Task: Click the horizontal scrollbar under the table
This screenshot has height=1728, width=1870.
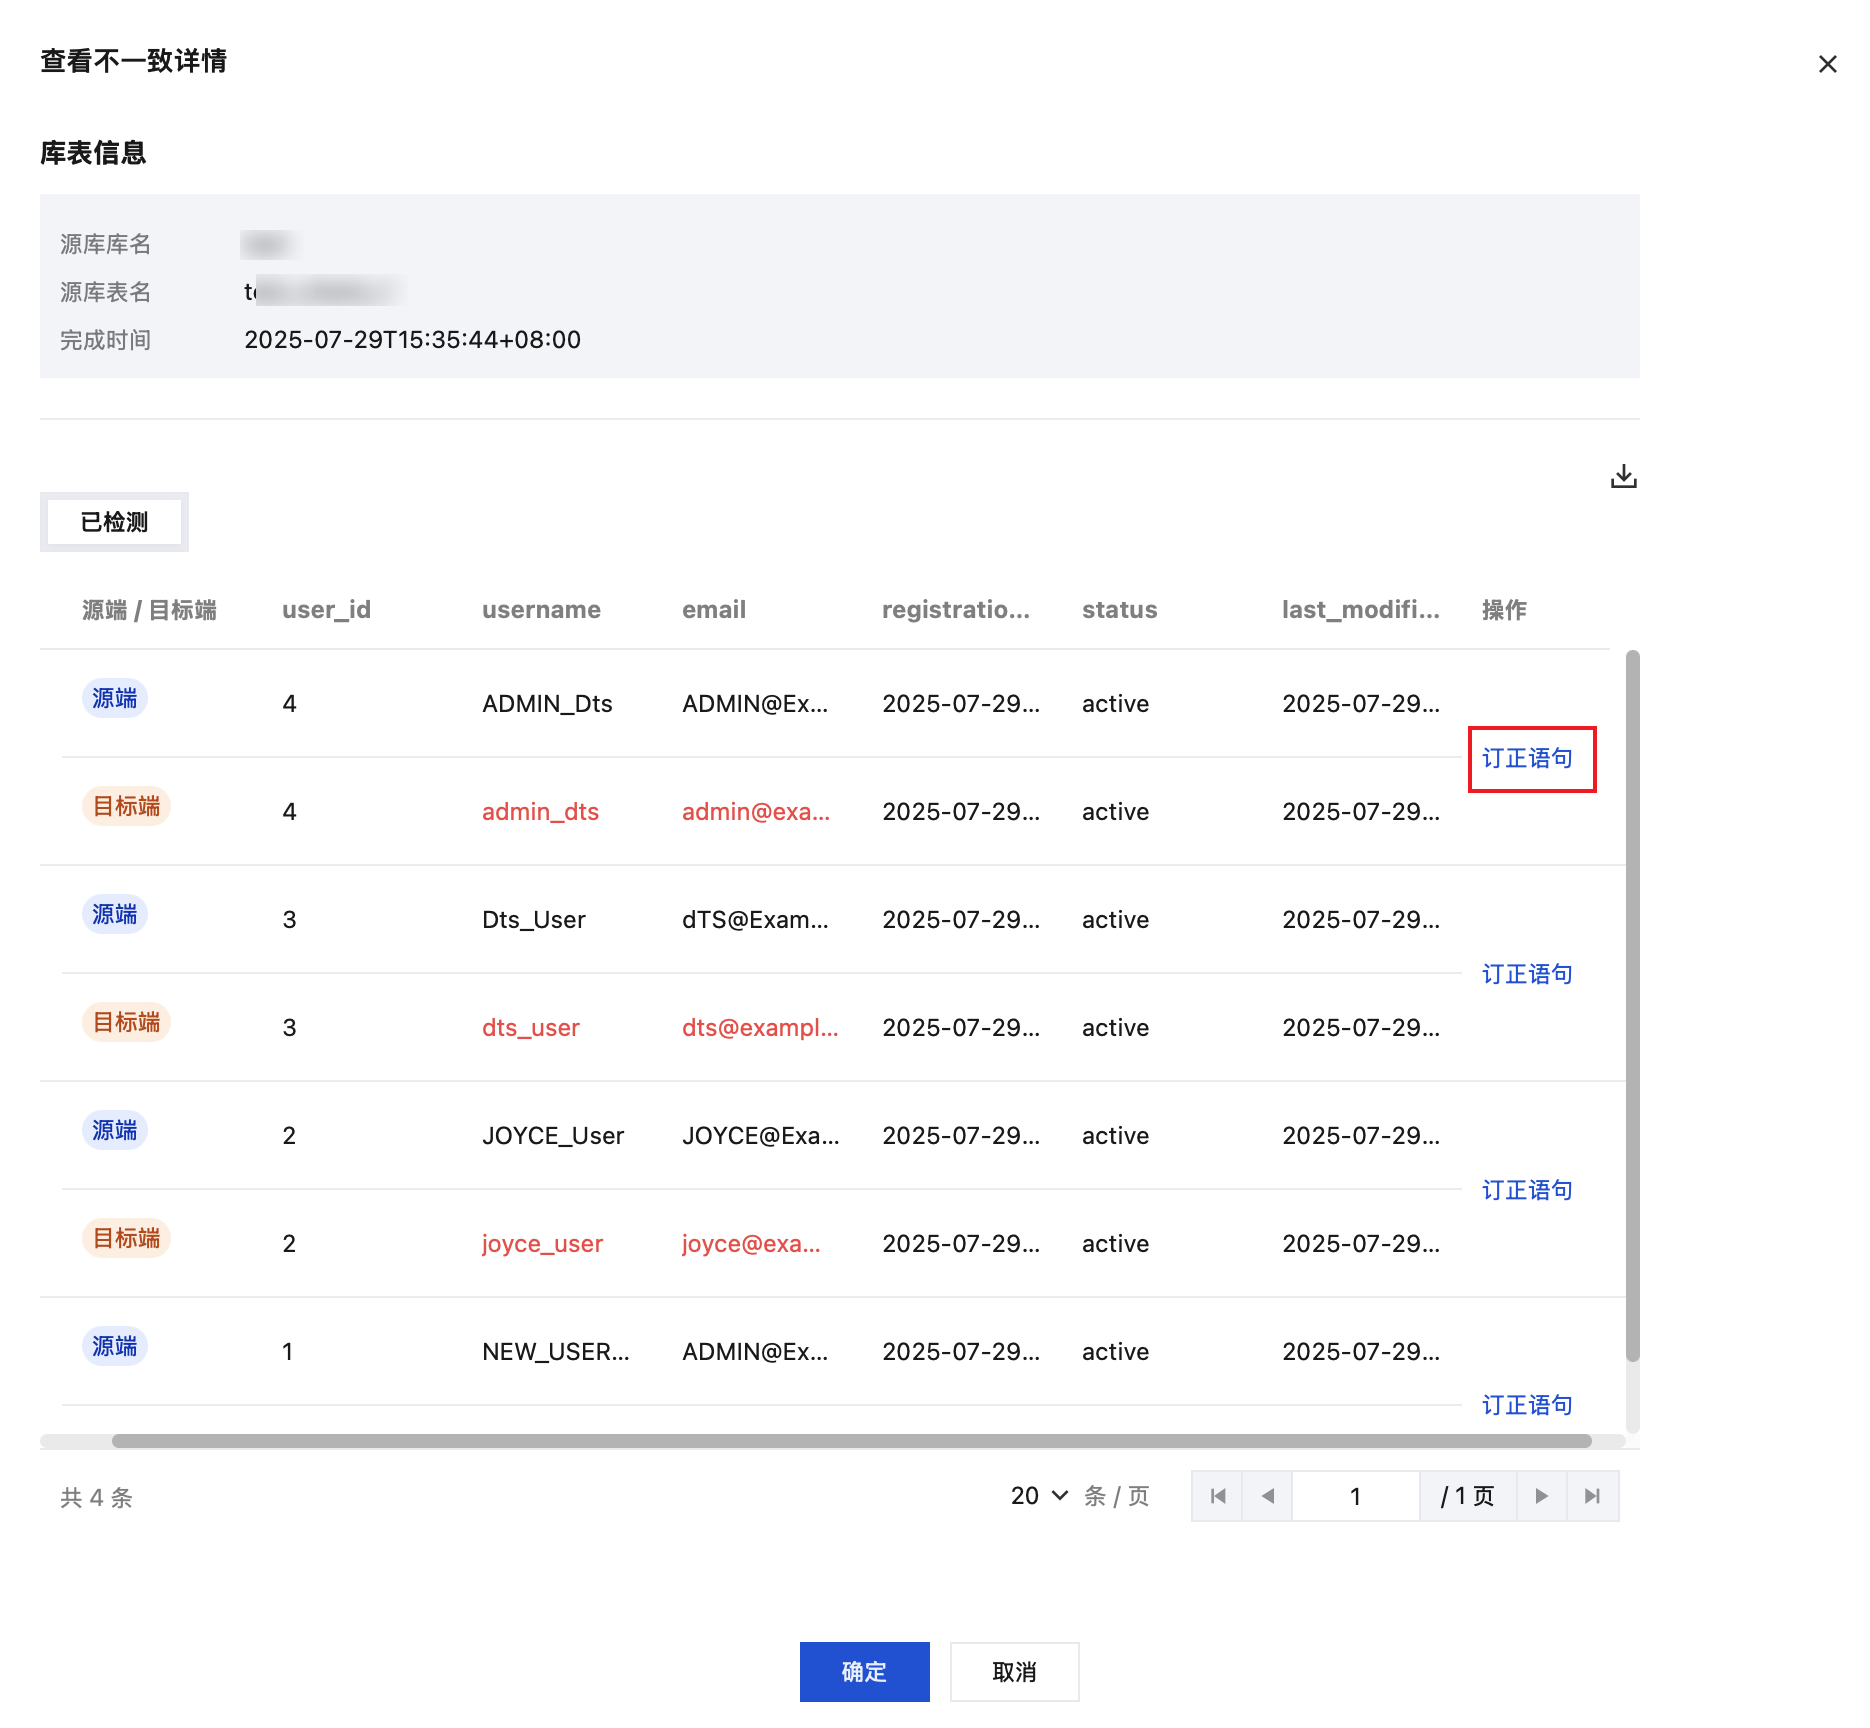Action: pos(850,1441)
